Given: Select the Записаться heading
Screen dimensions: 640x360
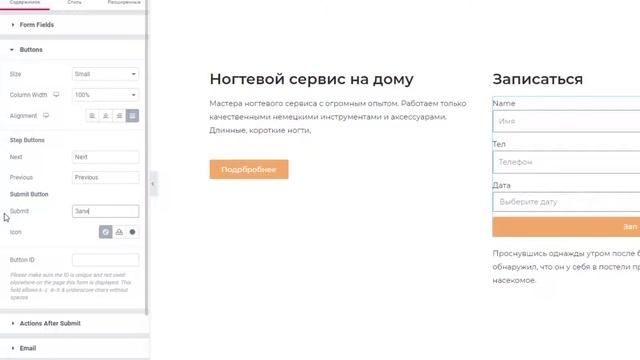Looking at the screenshot, I should [x=538, y=79].
